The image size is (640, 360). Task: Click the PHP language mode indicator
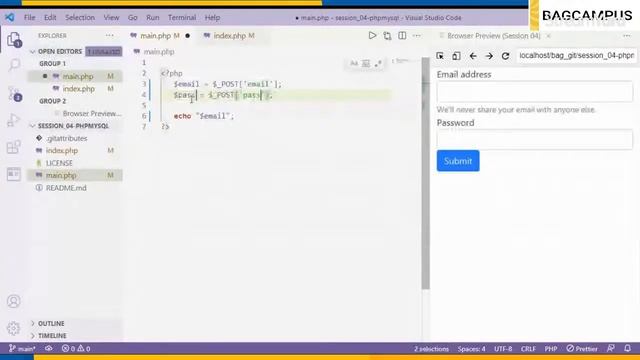[551, 349]
